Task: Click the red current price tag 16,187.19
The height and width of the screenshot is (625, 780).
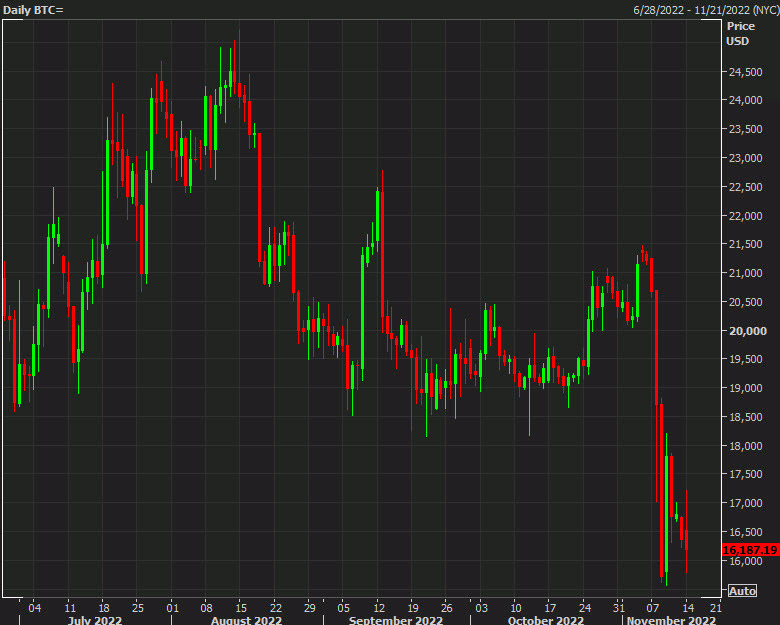Action: (750, 550)
